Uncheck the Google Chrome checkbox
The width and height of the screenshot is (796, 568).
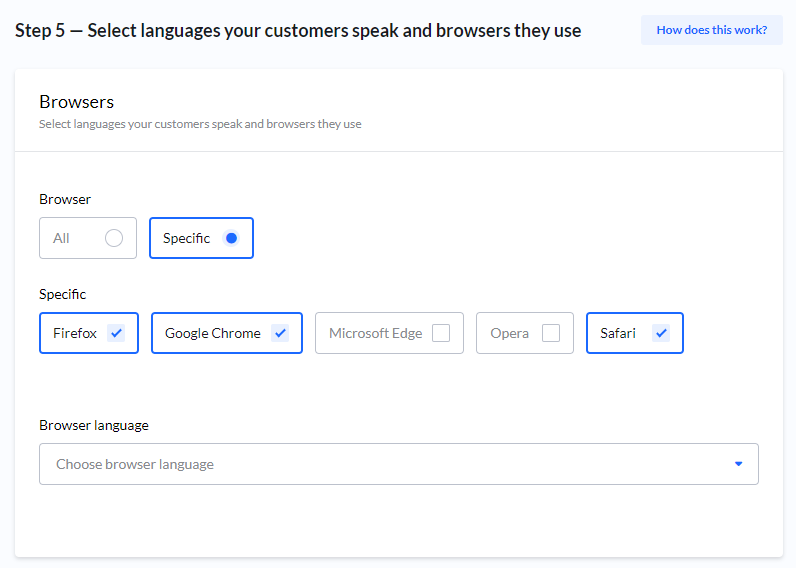coord(280,333)
